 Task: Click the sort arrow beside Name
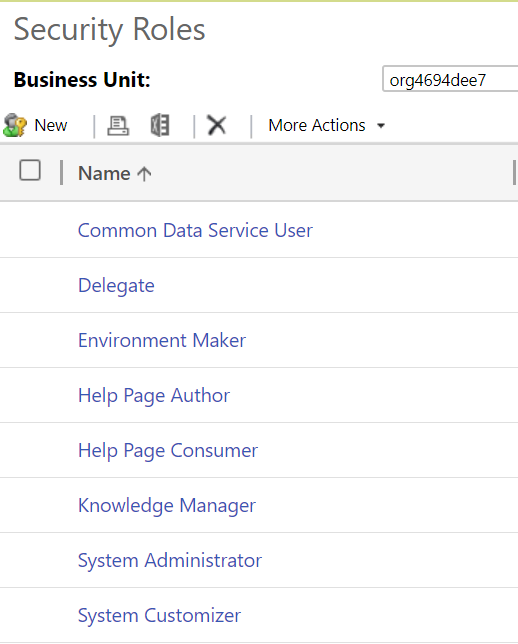[144, 174]
